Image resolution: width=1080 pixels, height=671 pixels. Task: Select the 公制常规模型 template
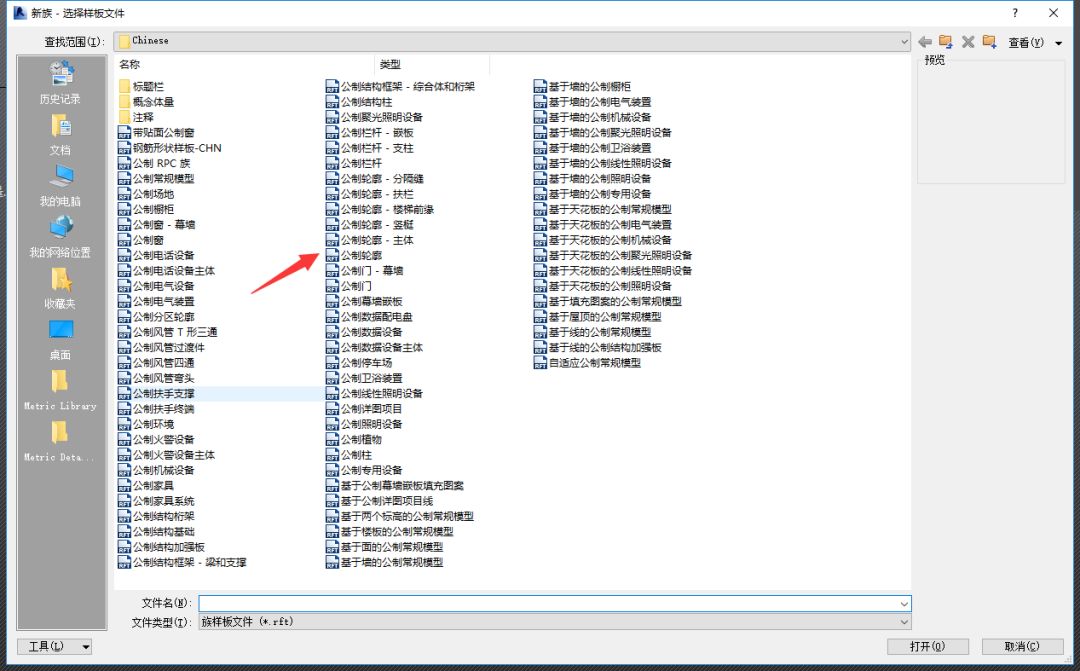(156, 178)
